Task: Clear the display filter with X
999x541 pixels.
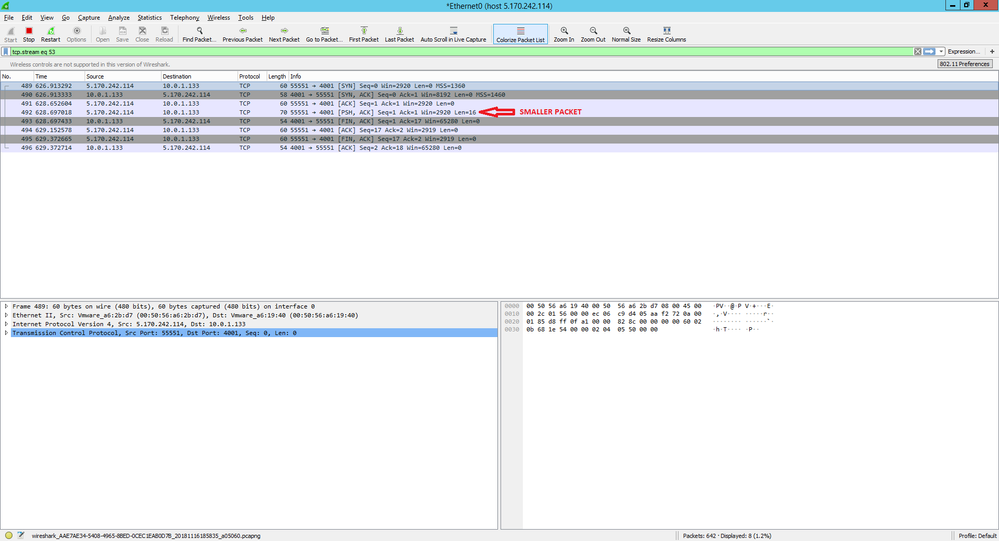Action: 917,52
